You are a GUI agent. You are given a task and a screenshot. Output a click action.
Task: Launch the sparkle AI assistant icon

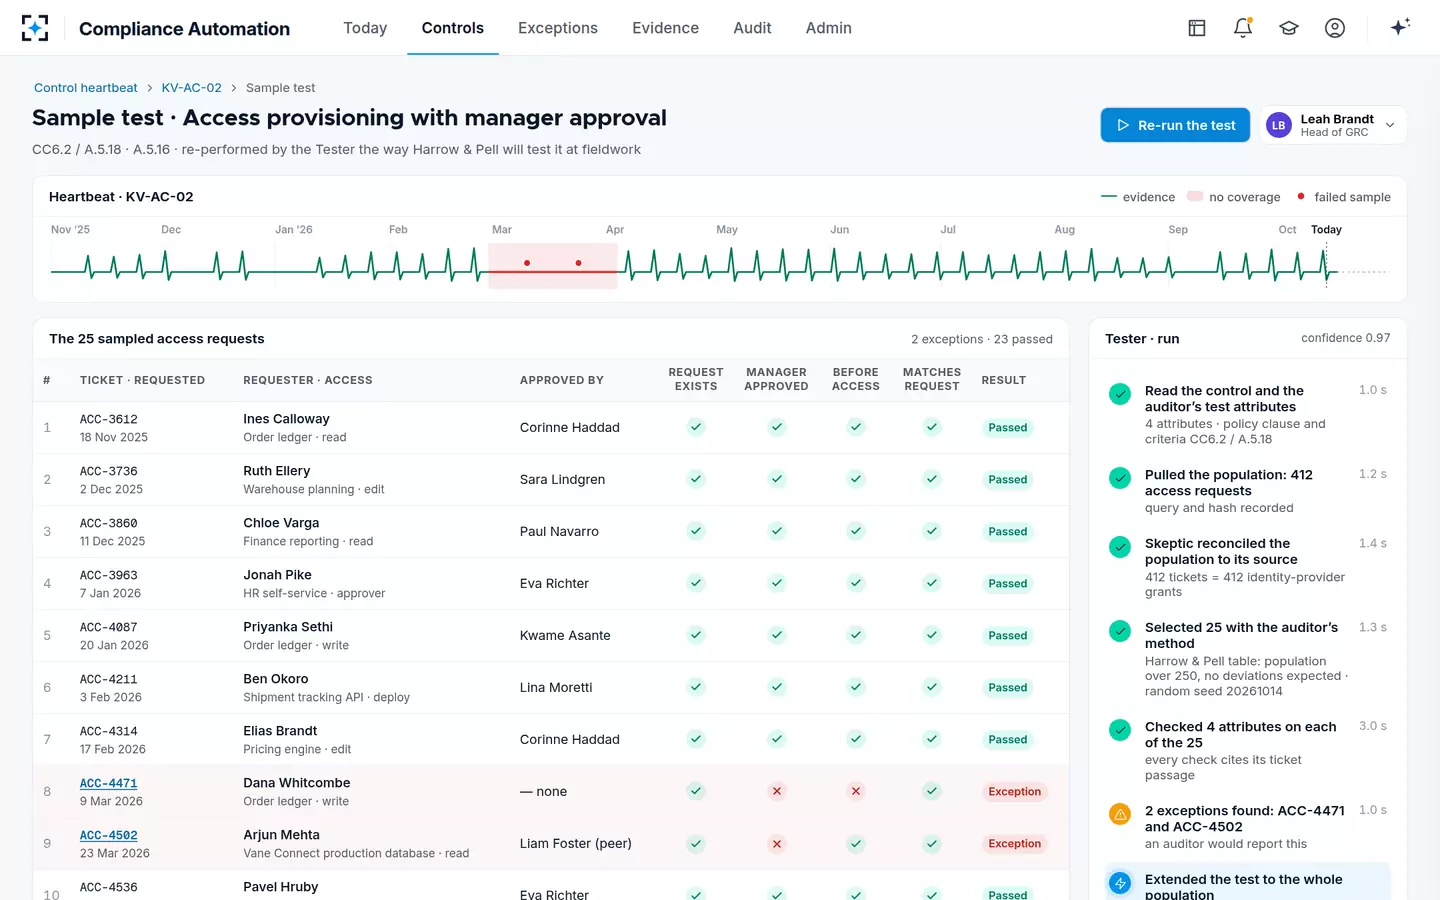pos(1400,27)
